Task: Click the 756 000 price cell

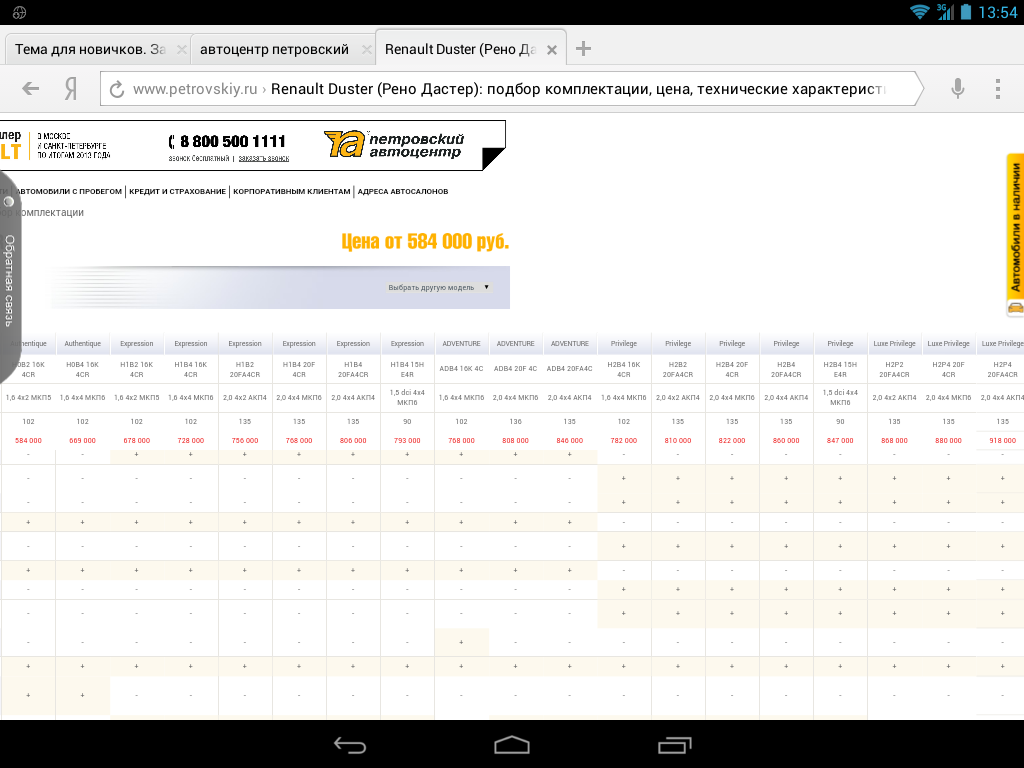Action: tap(245, 441)
